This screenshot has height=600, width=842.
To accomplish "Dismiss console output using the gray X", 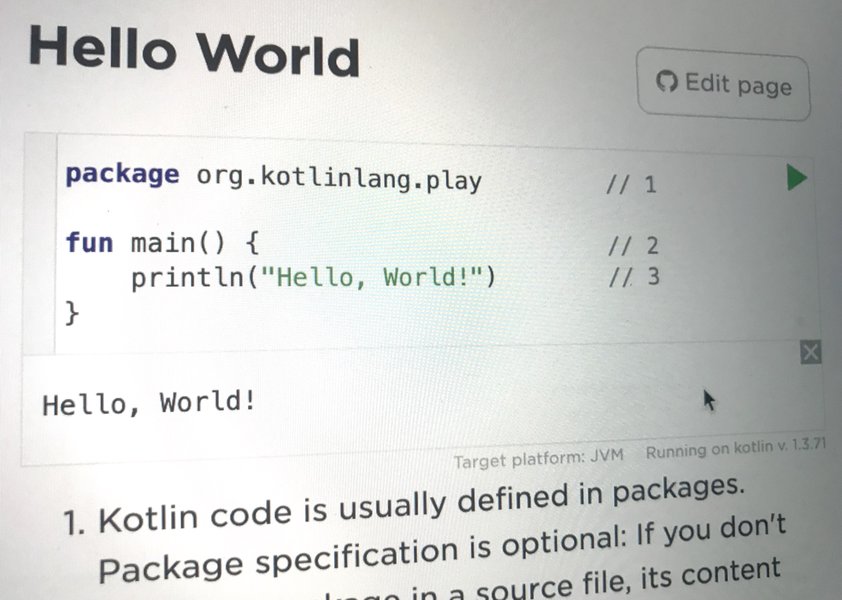I will coord(810,352).
